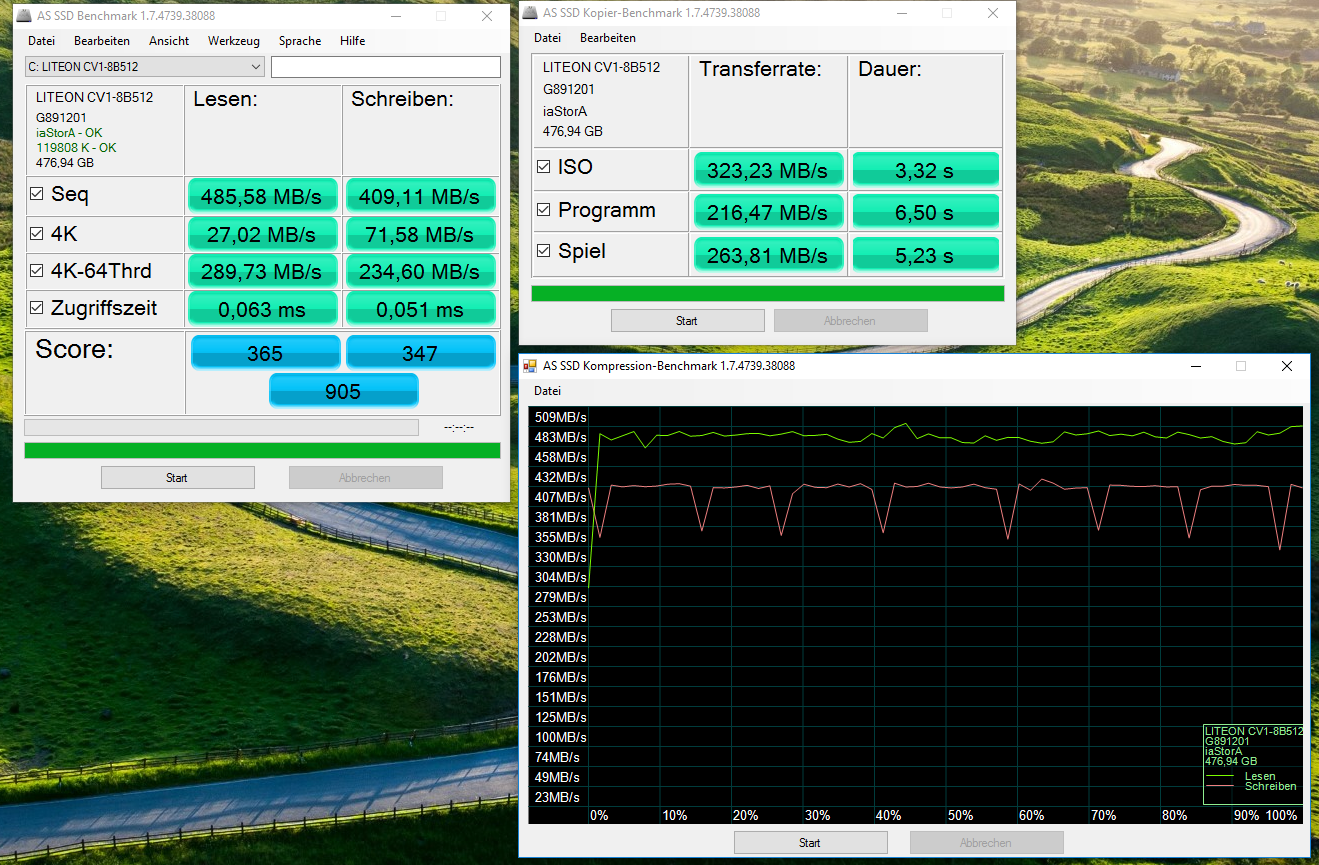This screenshot has width=1319, height=865.
Task: Open the Werkzeug menu
Action: click(x=233, y=41)
